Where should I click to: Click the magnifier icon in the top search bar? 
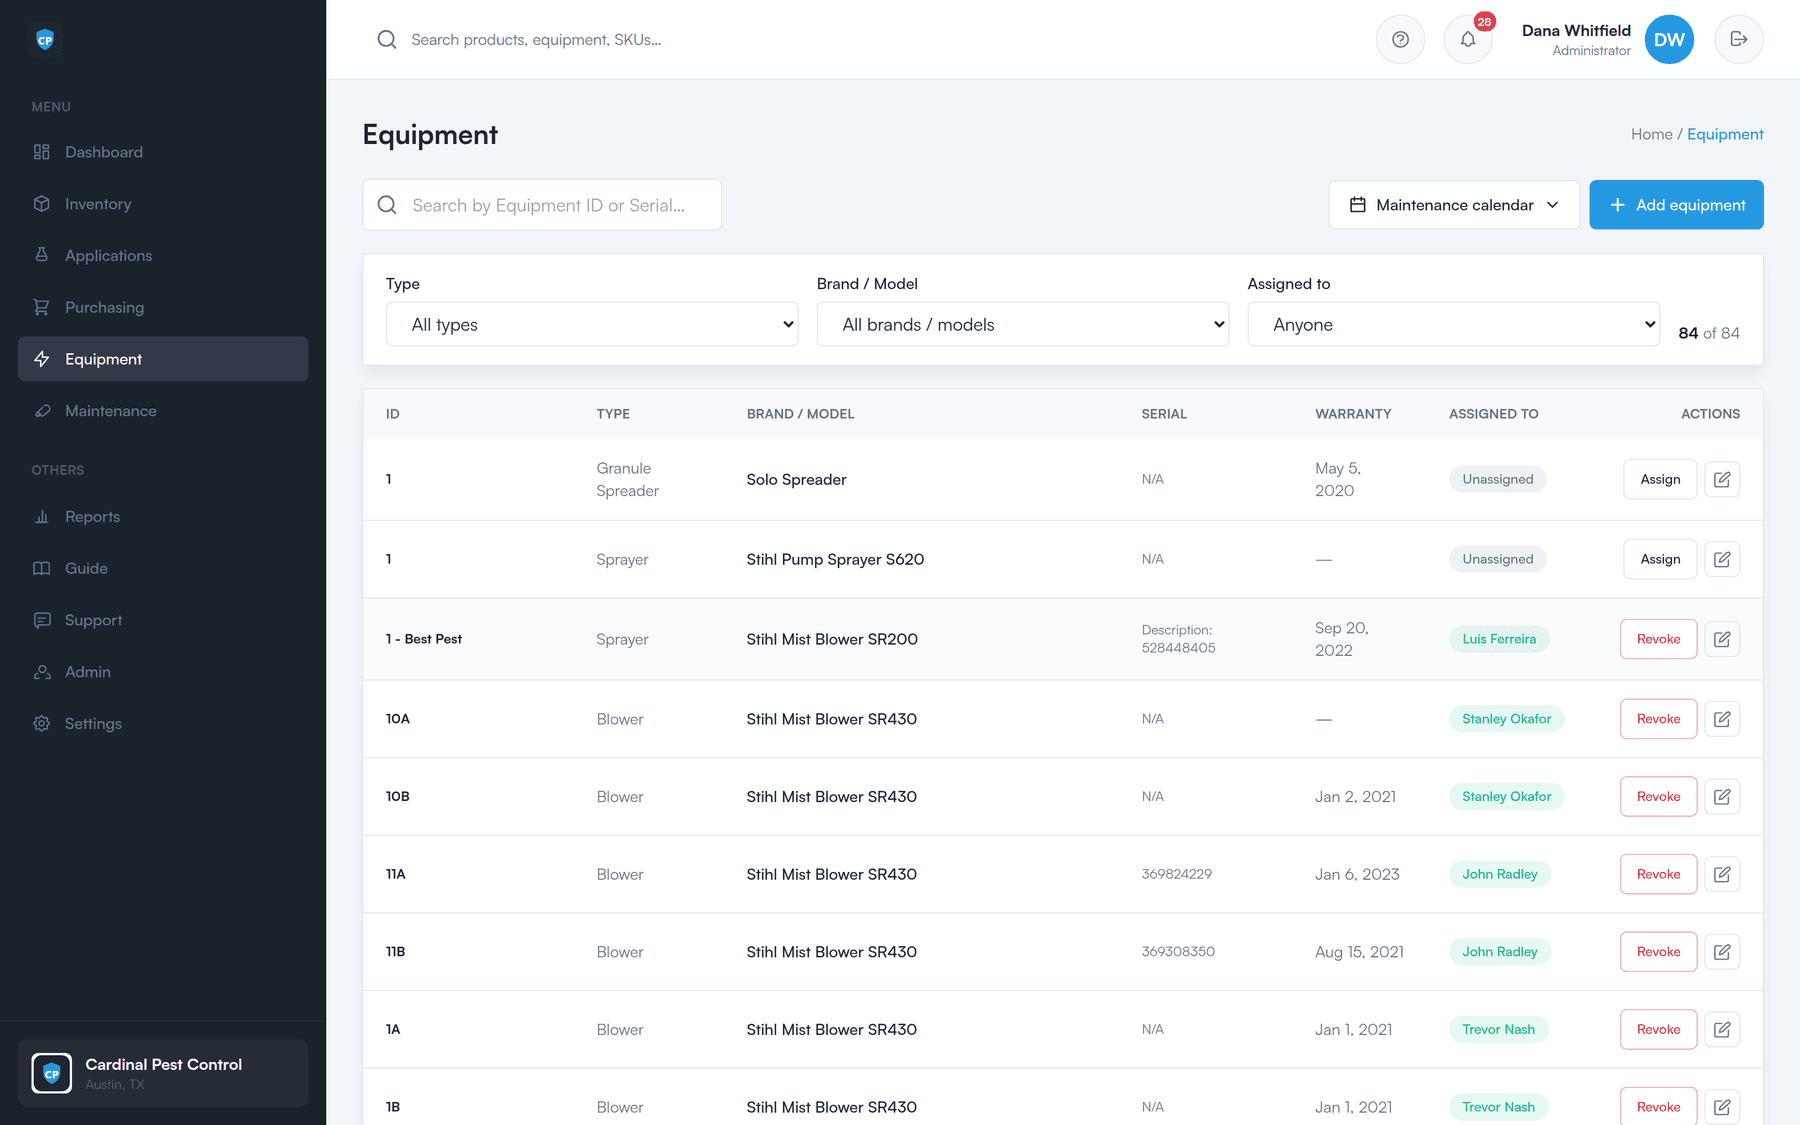pyautogui.click(x=387, y=40)
